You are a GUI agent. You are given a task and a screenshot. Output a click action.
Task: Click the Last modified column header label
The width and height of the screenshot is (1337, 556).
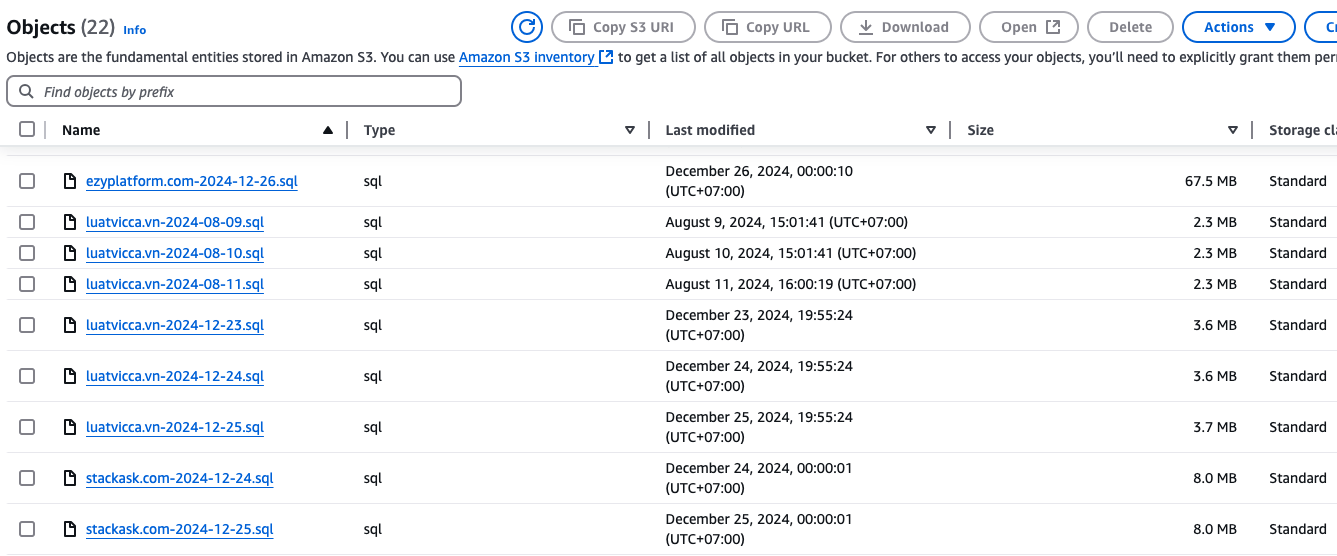[x=710, y=130]
